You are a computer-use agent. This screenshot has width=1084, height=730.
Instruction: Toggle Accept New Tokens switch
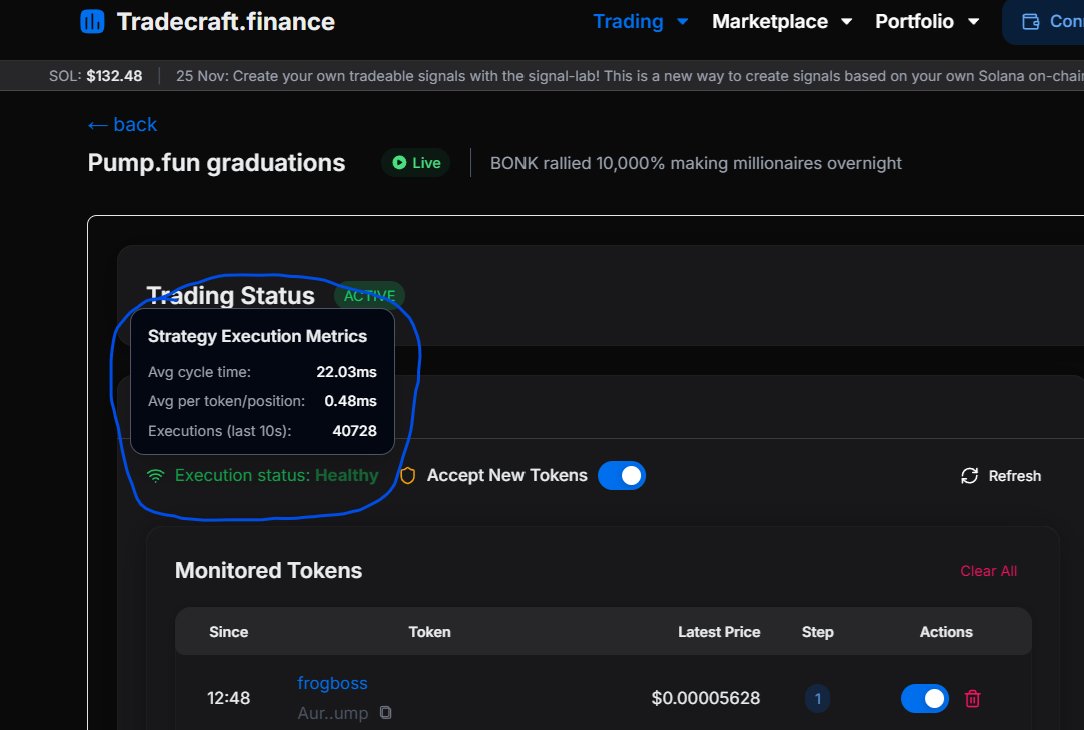point(622,476)
